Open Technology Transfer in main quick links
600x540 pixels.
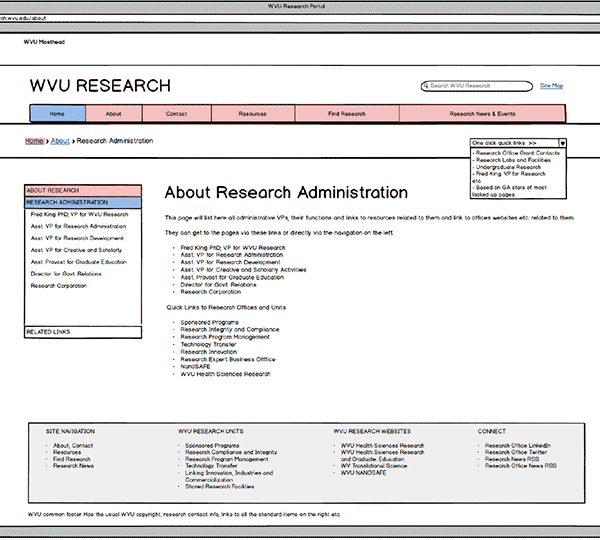coord(209,345)
